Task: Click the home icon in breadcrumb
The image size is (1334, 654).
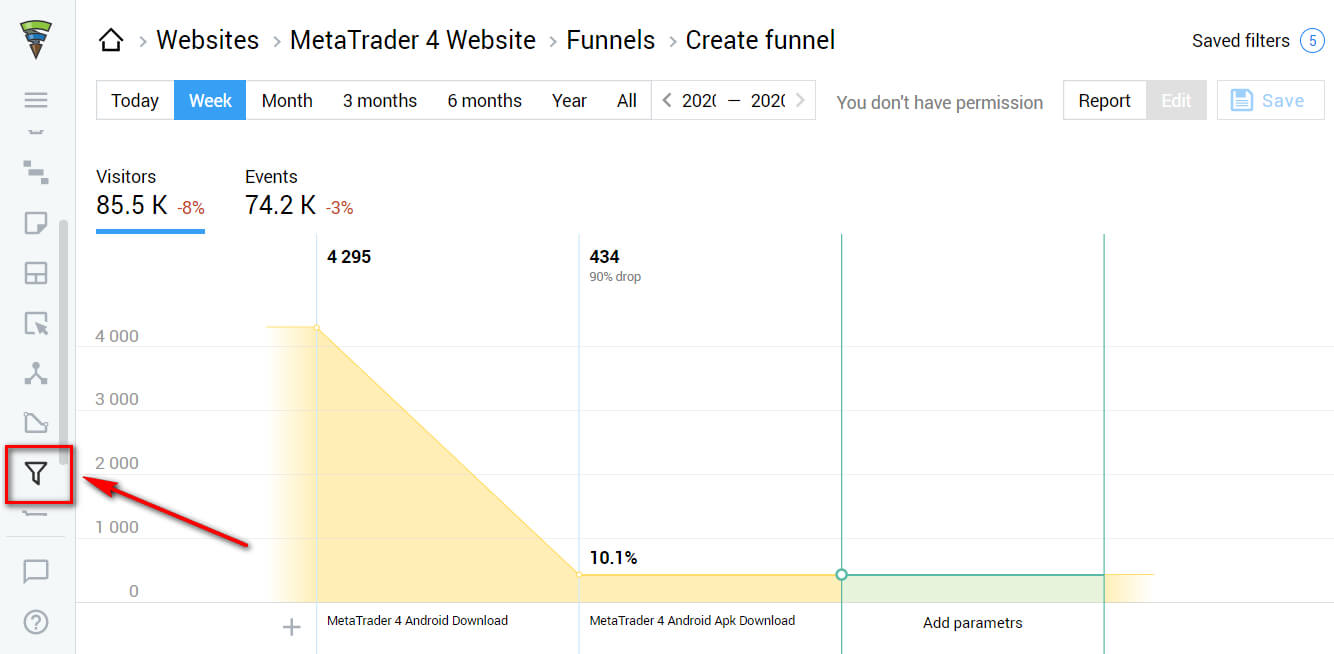Action: coord(111,41)
